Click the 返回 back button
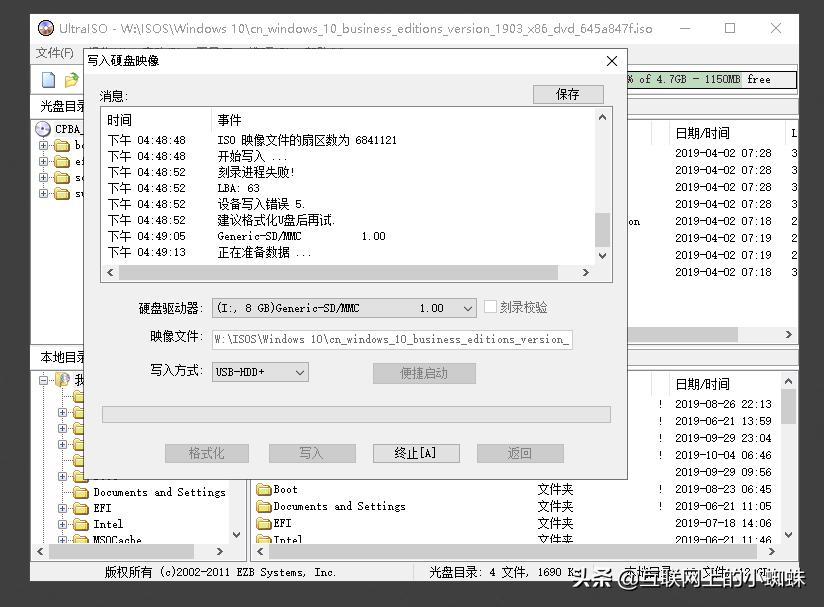This screenshot has width=824, height=607. pyautogui.click(x=519, y=452)
